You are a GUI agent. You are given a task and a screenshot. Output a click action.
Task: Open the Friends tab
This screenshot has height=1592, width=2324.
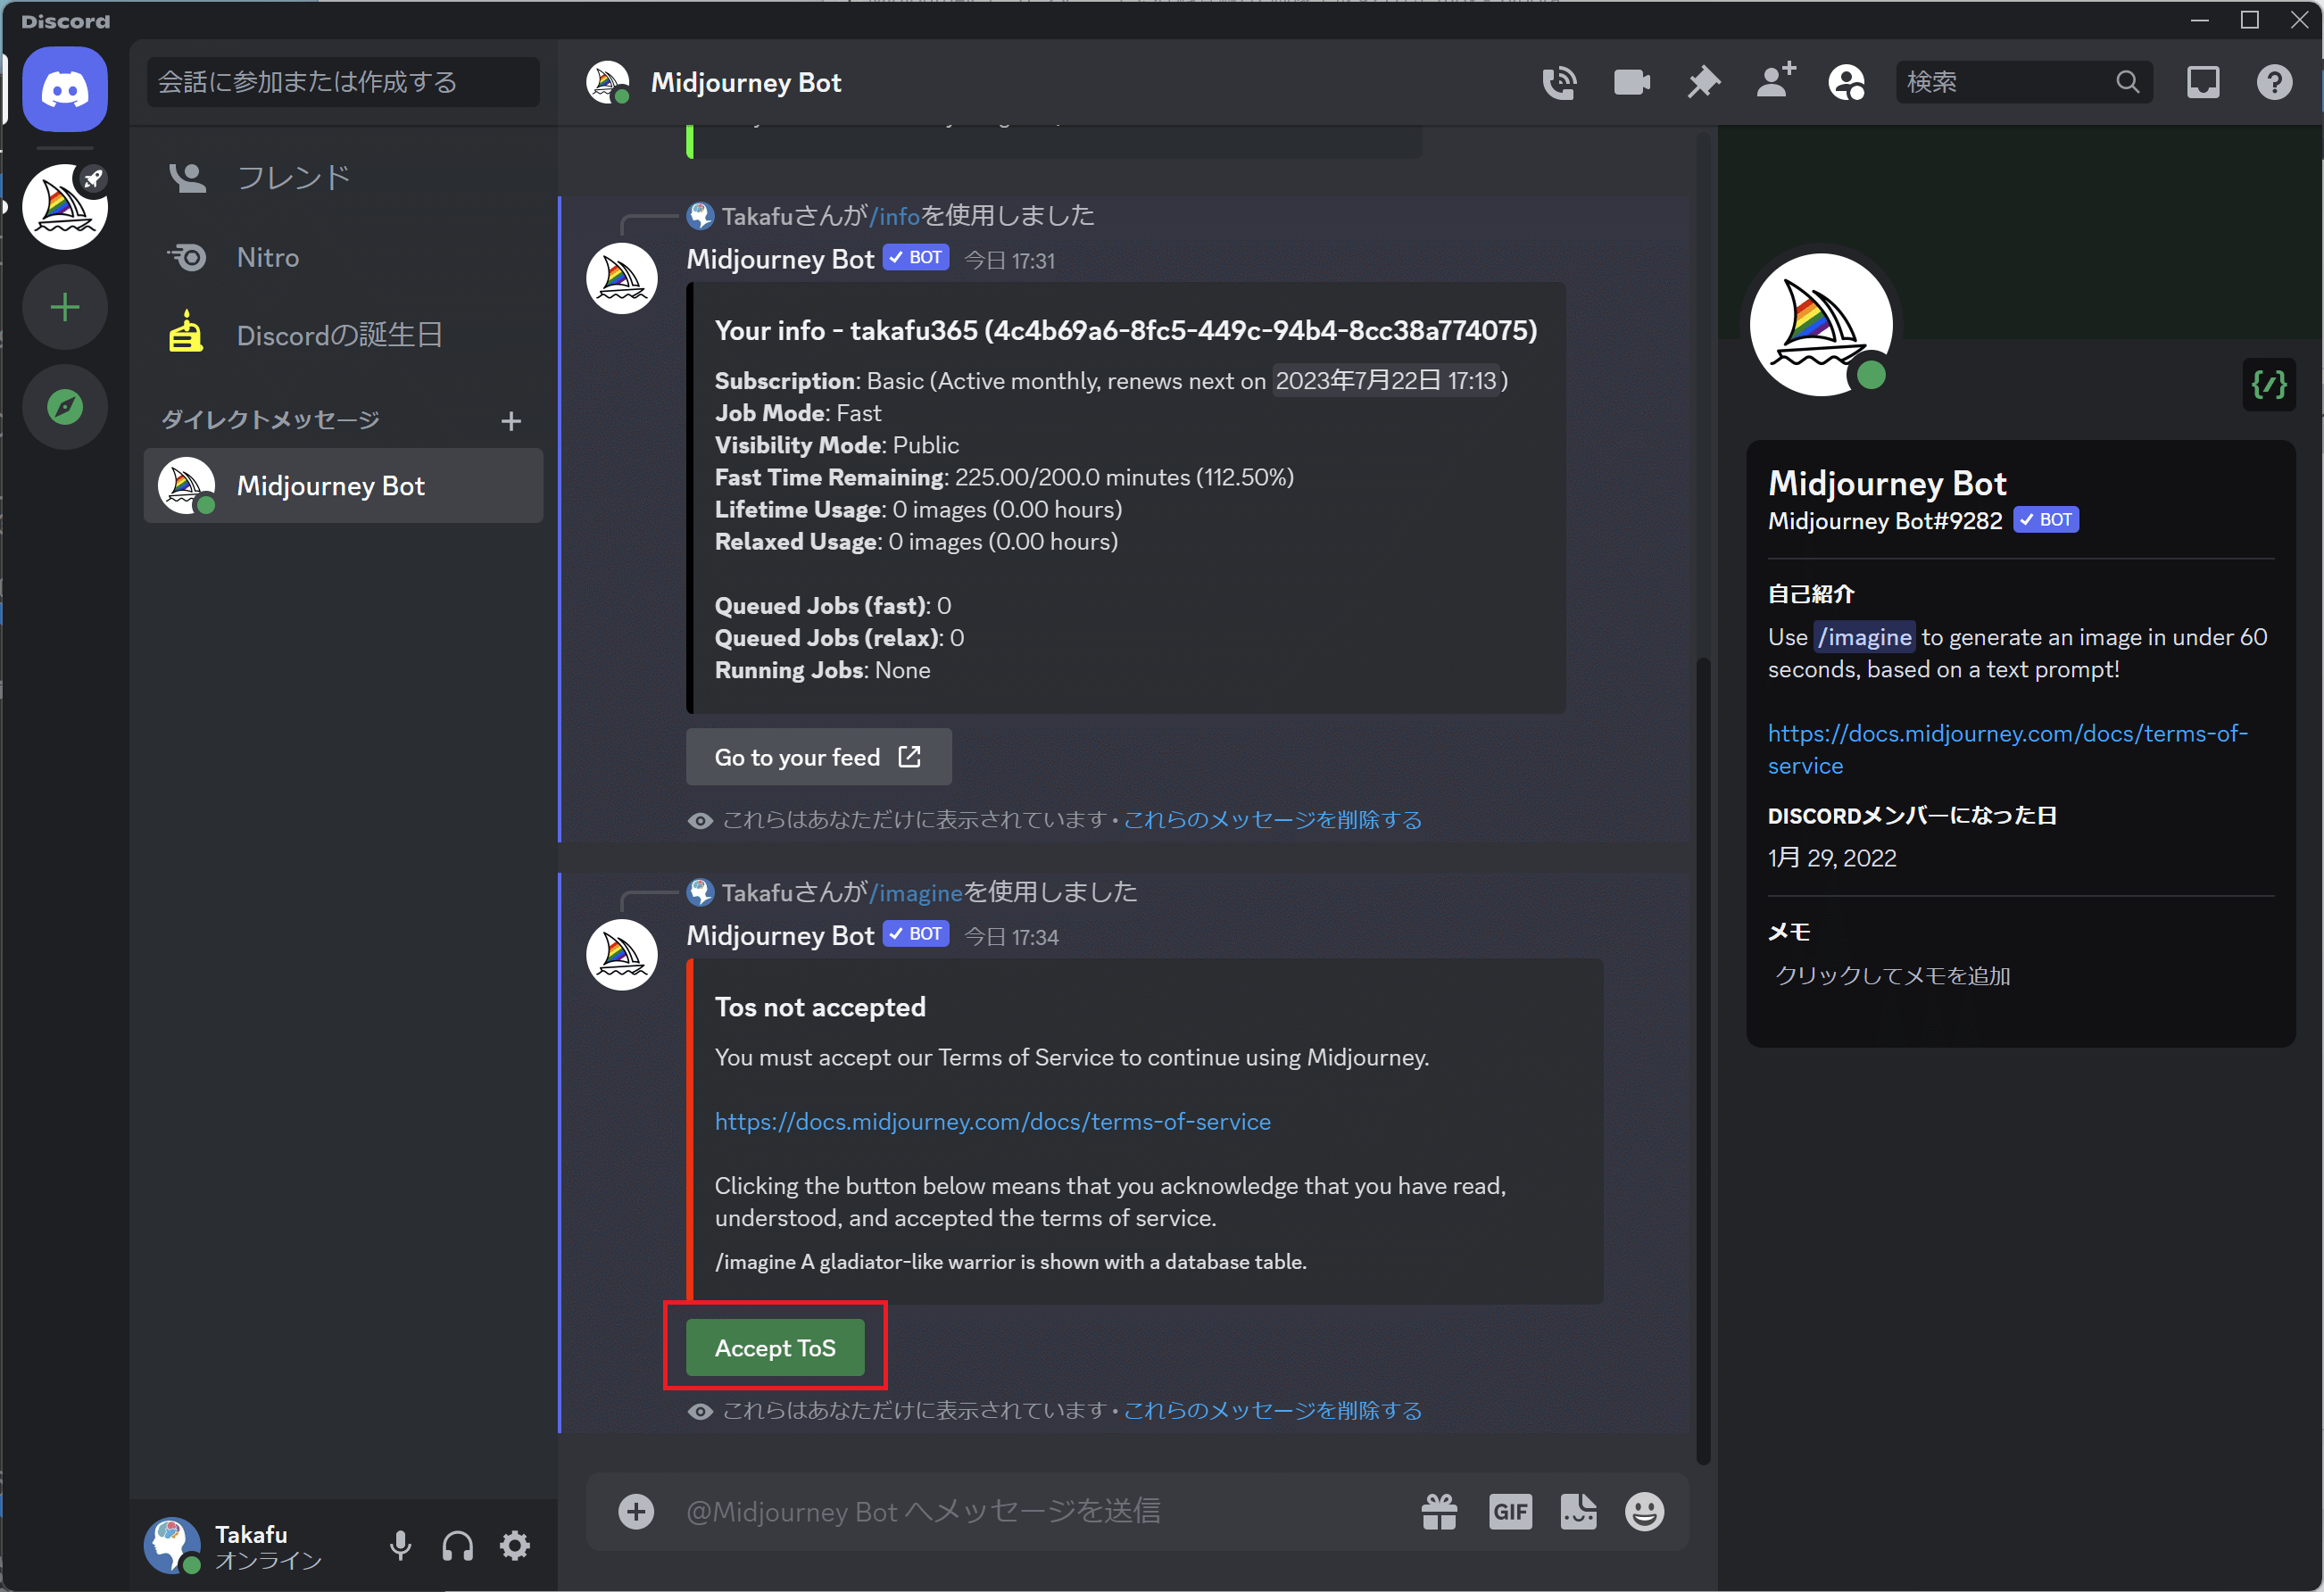[x=293, y=178]
